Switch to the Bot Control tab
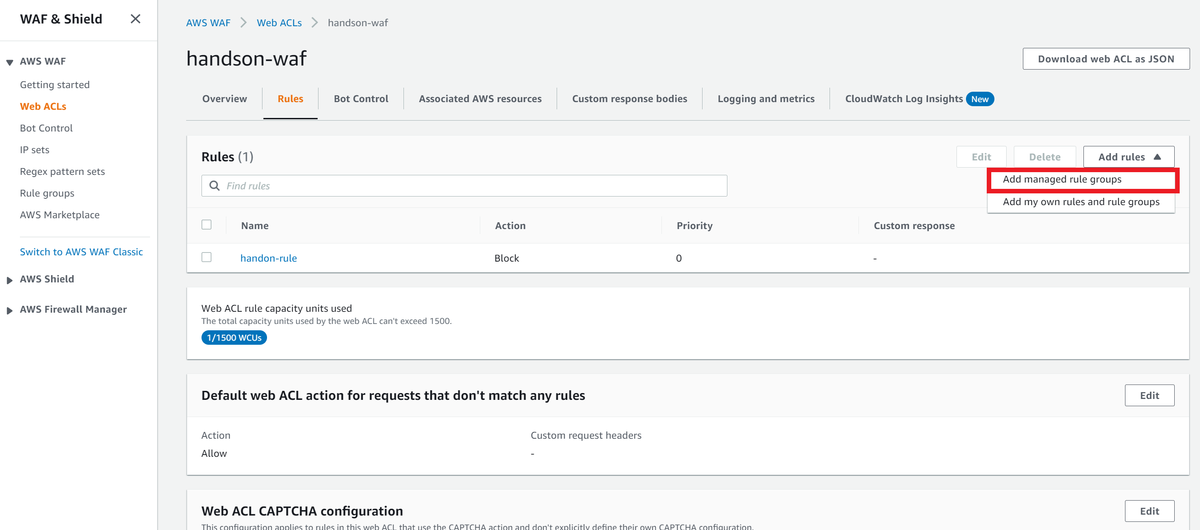Viewport: 1200px width, 530px height. coord(361,99)
